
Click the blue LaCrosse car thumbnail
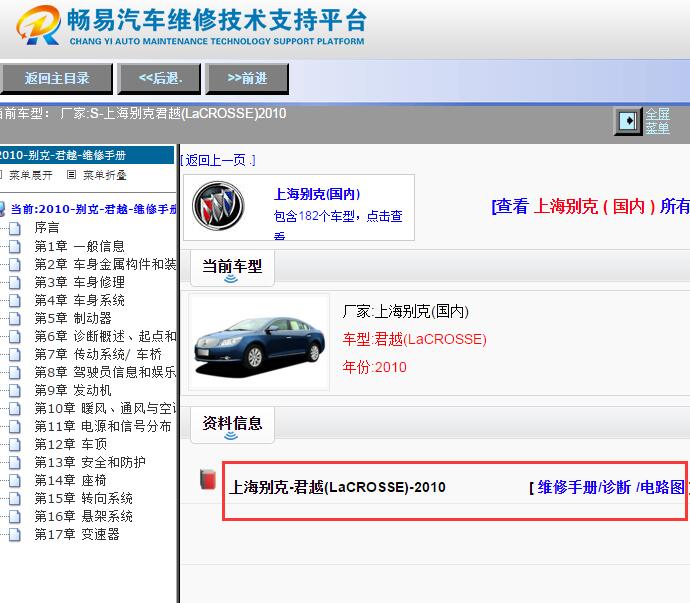click(259, 343)
